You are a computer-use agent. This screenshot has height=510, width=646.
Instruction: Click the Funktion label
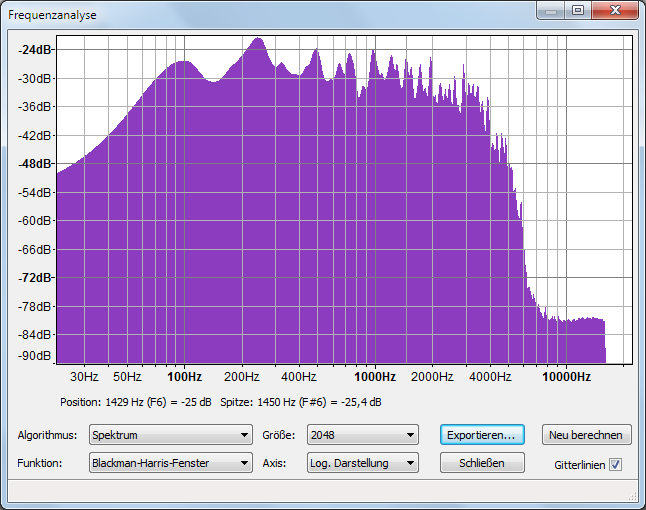click(x=40, y=463)
